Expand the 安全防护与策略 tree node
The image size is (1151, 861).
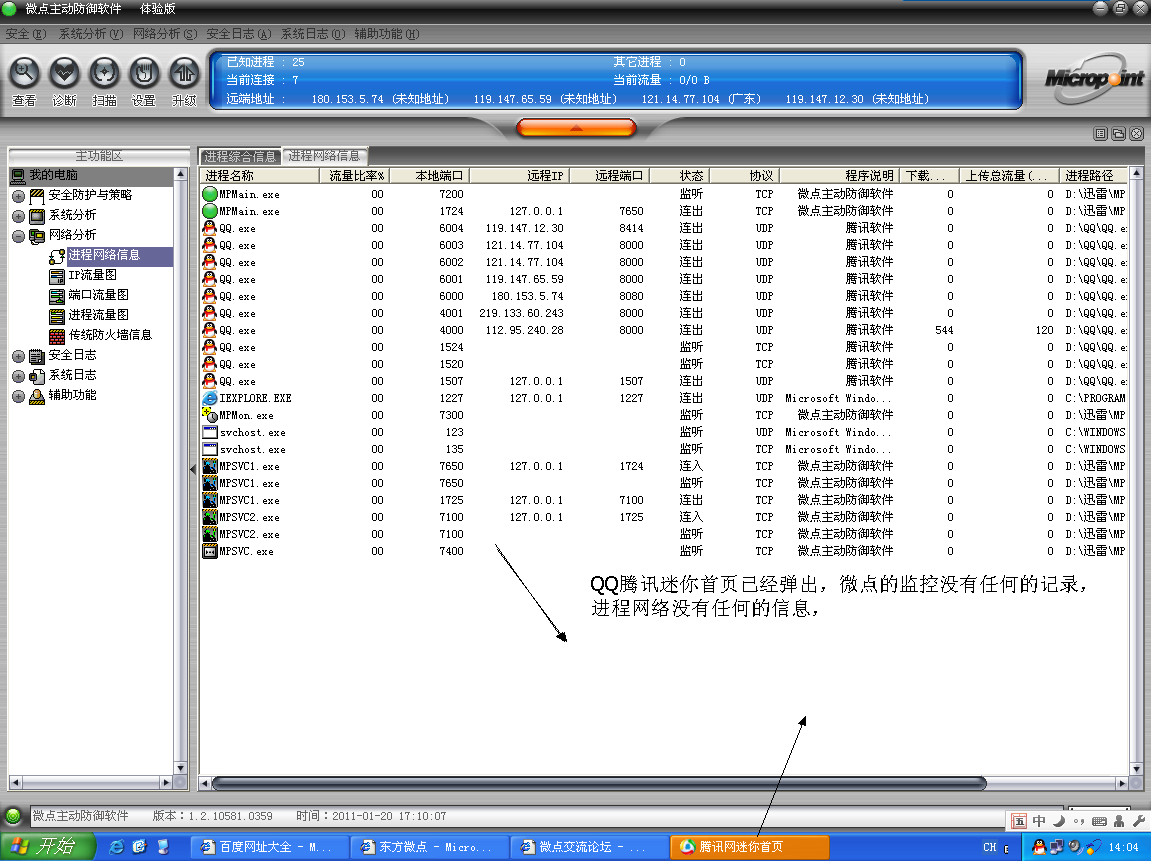coord(18,196)
